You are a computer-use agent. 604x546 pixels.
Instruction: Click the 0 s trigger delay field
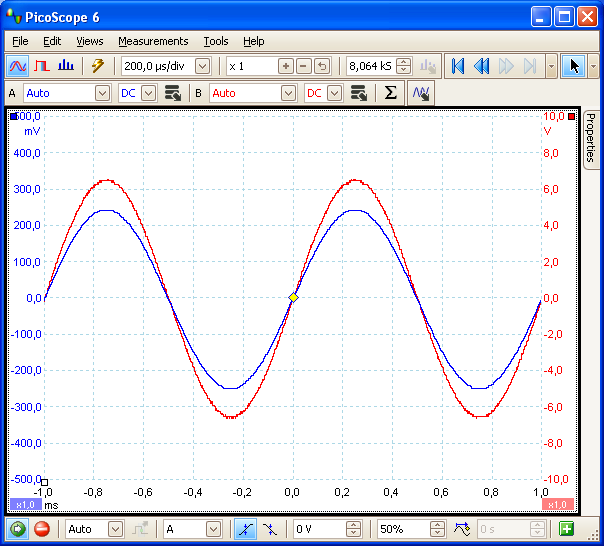pyautogui.click(x=504, y=529)
